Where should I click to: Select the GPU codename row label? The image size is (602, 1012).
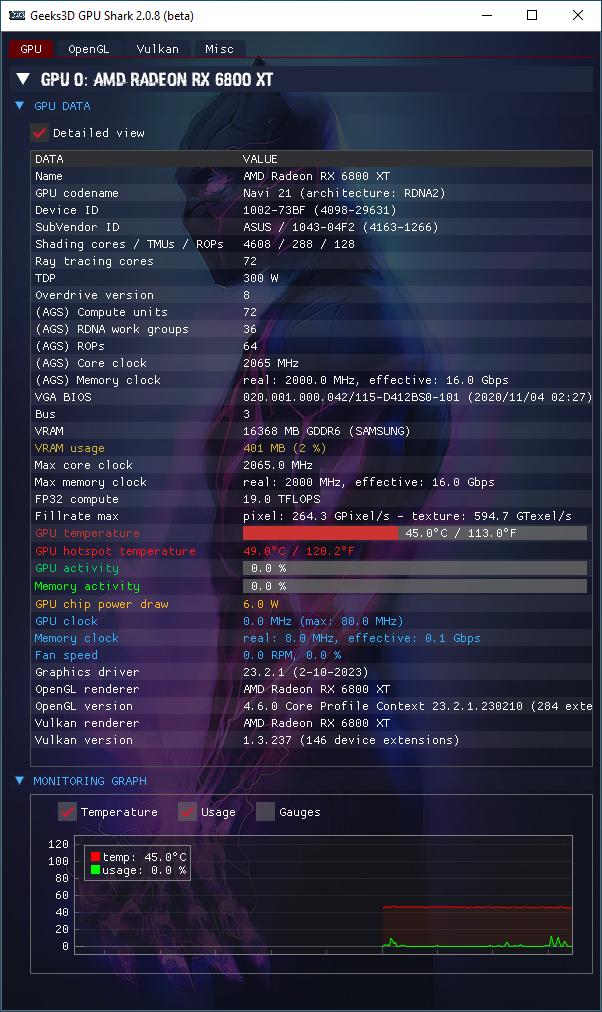tap(77, 193)
